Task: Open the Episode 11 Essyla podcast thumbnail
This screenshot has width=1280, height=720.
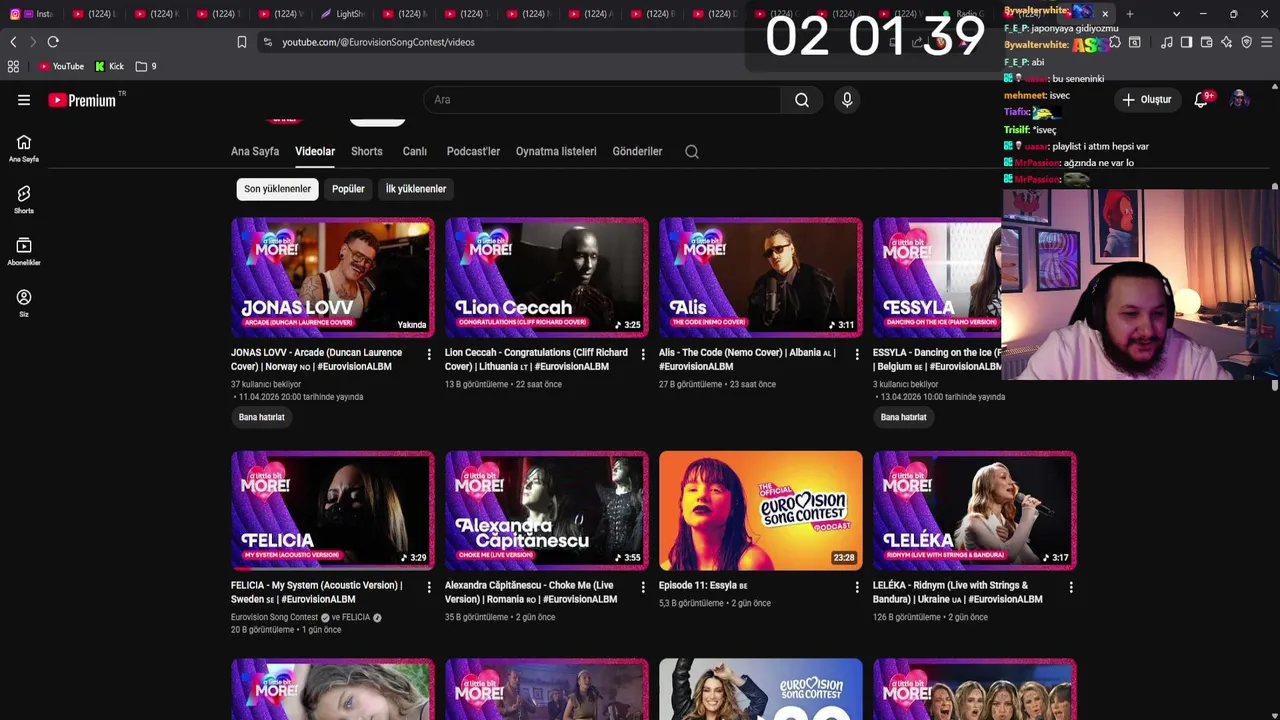Action: click(761, 511)
